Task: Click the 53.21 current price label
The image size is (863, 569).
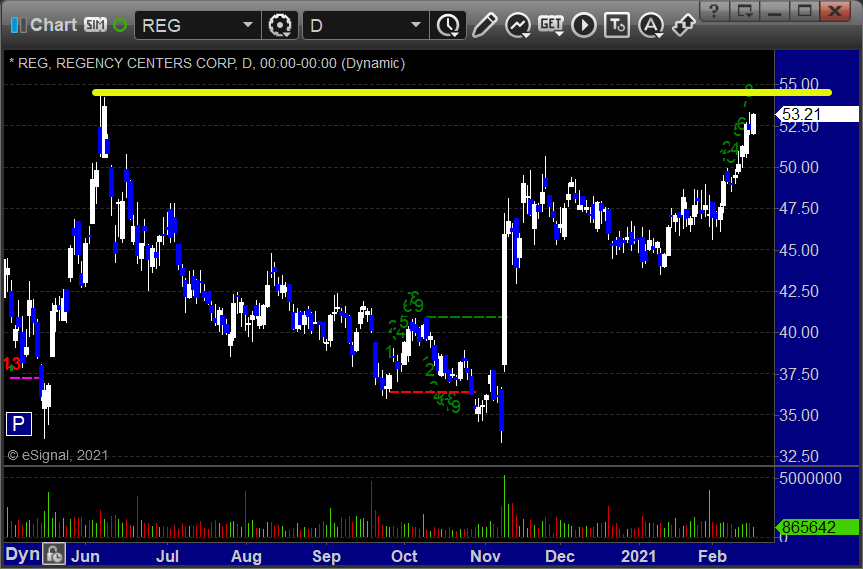Action: 818,114
